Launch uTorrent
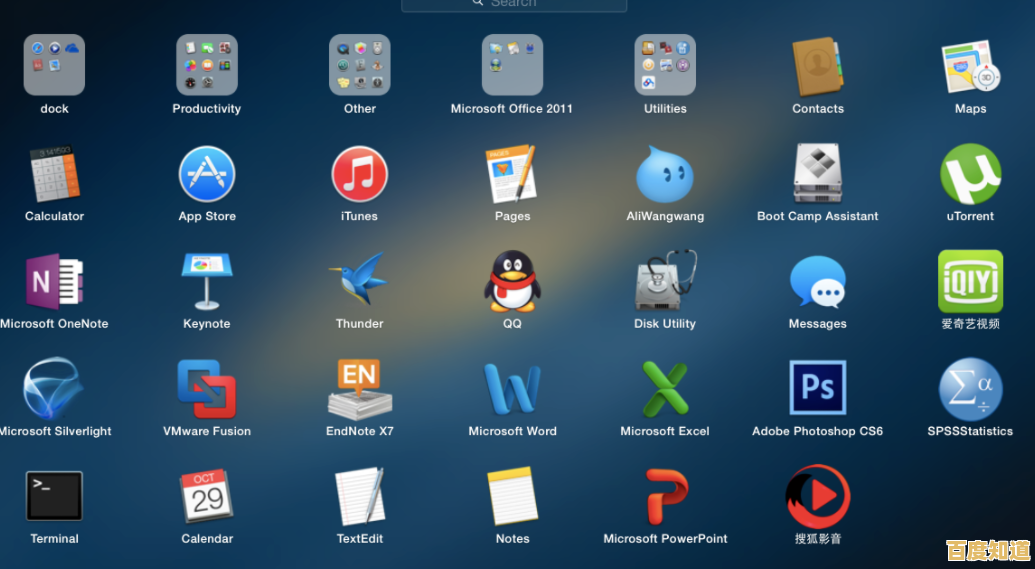This screenshot has height=569, width=1035. 970,175
